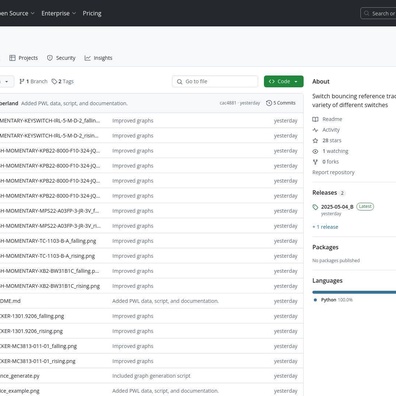Click the Latest release badge
This screenshot has height=396, width=396.
coord(365,206)
